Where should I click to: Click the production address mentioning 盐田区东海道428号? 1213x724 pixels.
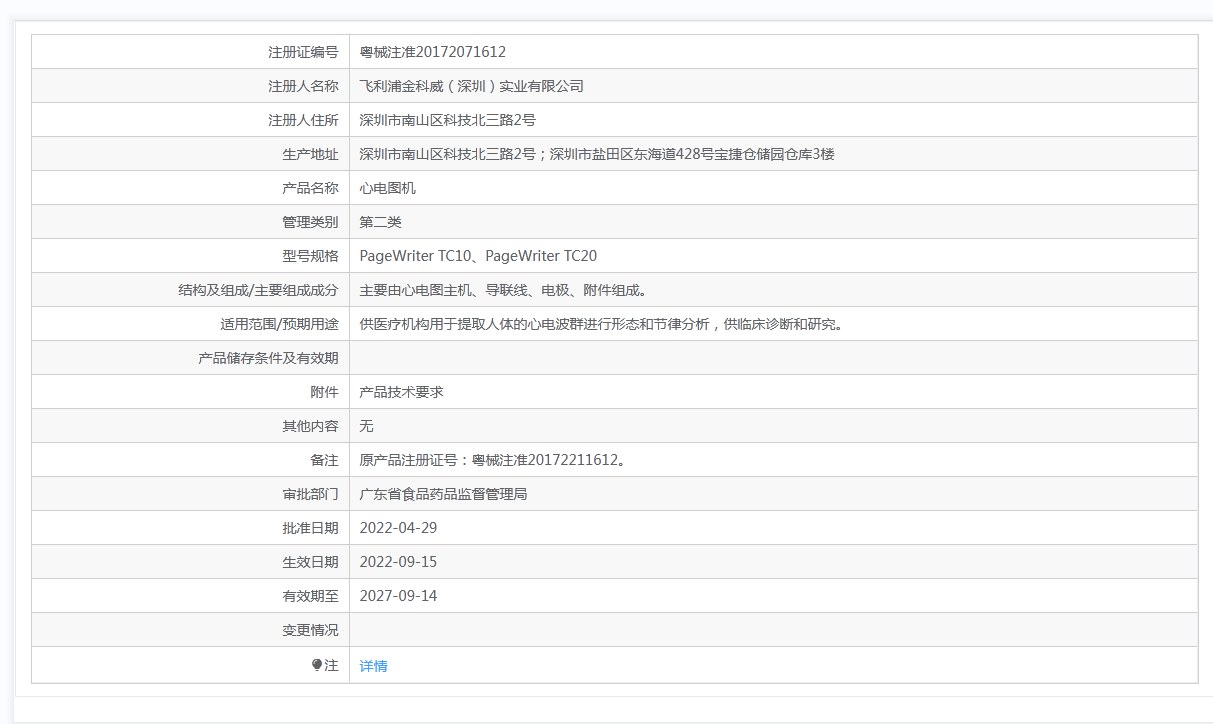[596, 154]
